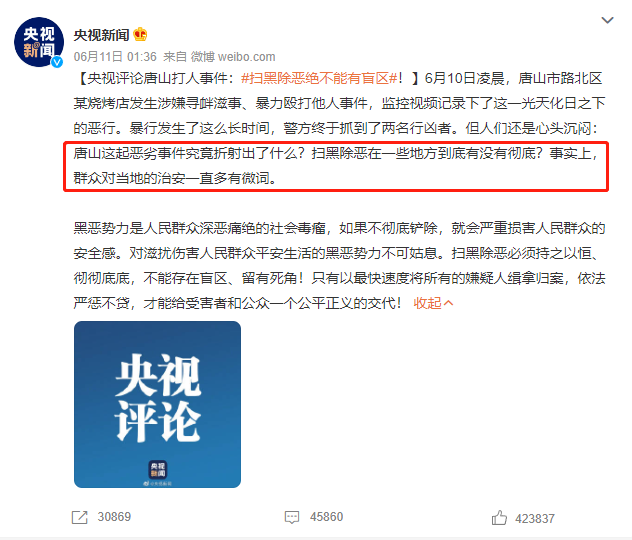Click the post timestamp 06月11日 01:36
The height and width of the screenshot is (540, 632).
point(115,57)
